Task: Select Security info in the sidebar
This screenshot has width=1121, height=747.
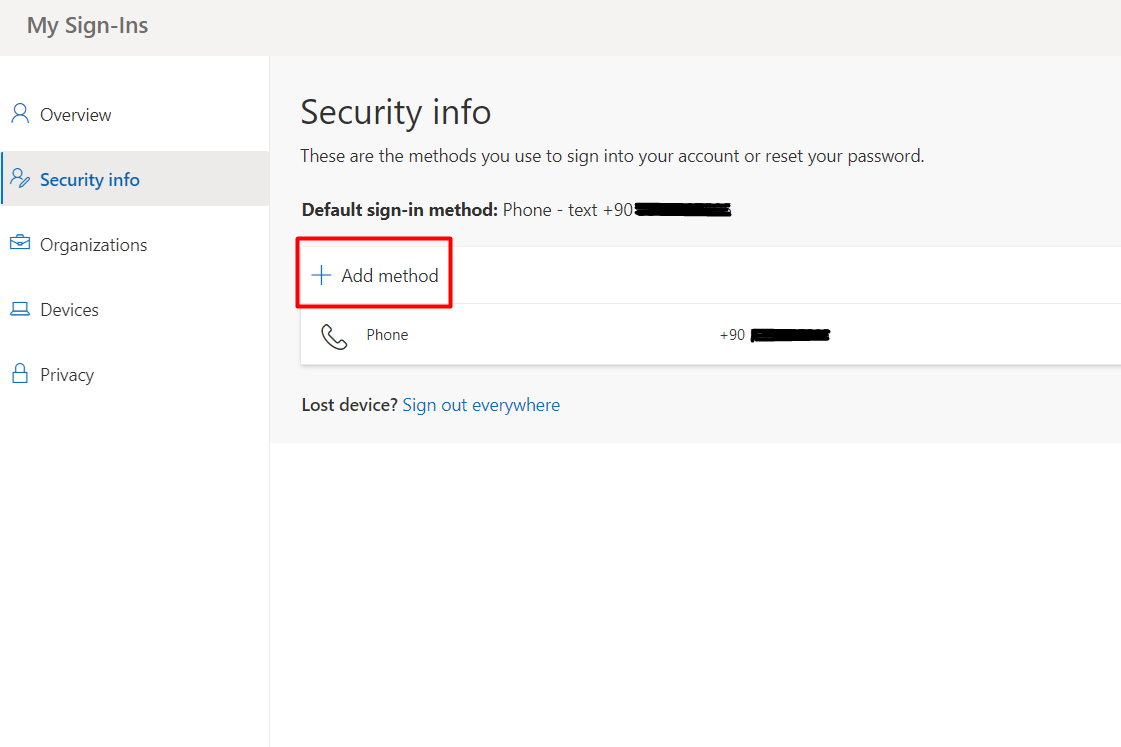Action: 89,179
